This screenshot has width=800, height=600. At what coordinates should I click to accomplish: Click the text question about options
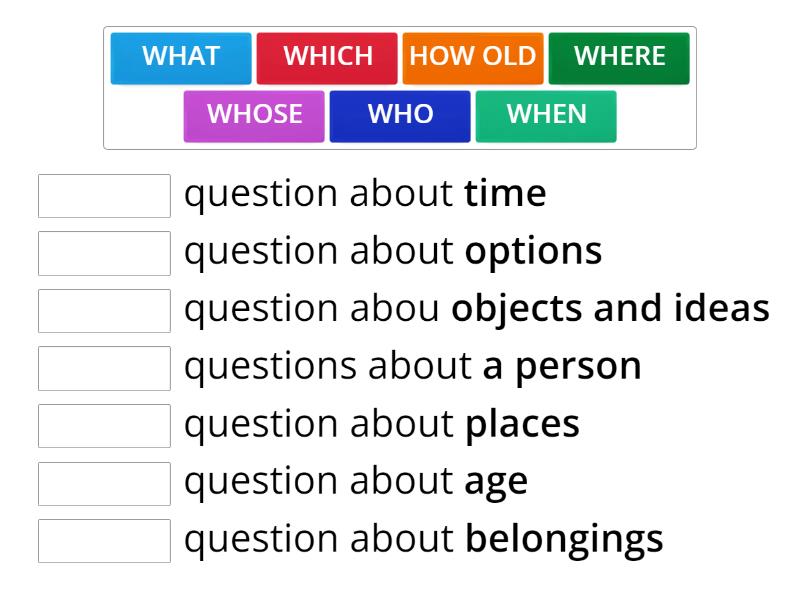point(394,251)
